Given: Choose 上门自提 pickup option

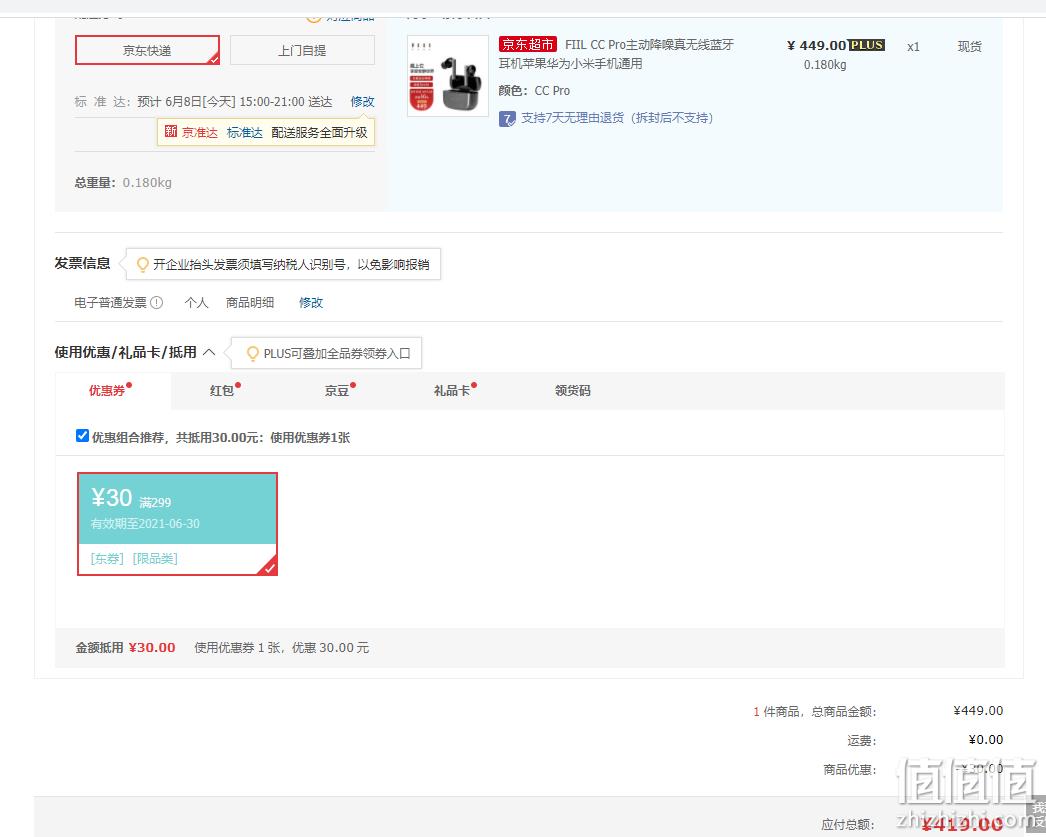Looking at the screenshot, I should (302, 50).
